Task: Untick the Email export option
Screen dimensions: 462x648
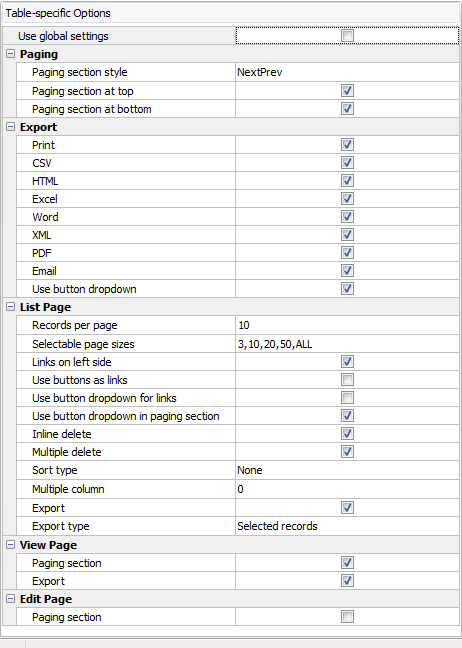Action: click(347, 271)
